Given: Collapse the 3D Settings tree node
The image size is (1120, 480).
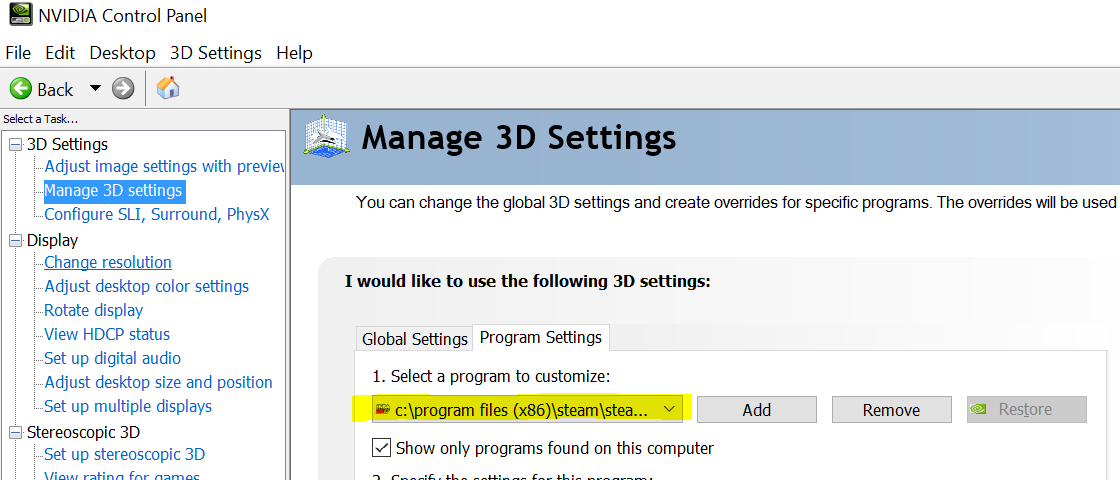Looking at the screenshot, I should [15, 145].
